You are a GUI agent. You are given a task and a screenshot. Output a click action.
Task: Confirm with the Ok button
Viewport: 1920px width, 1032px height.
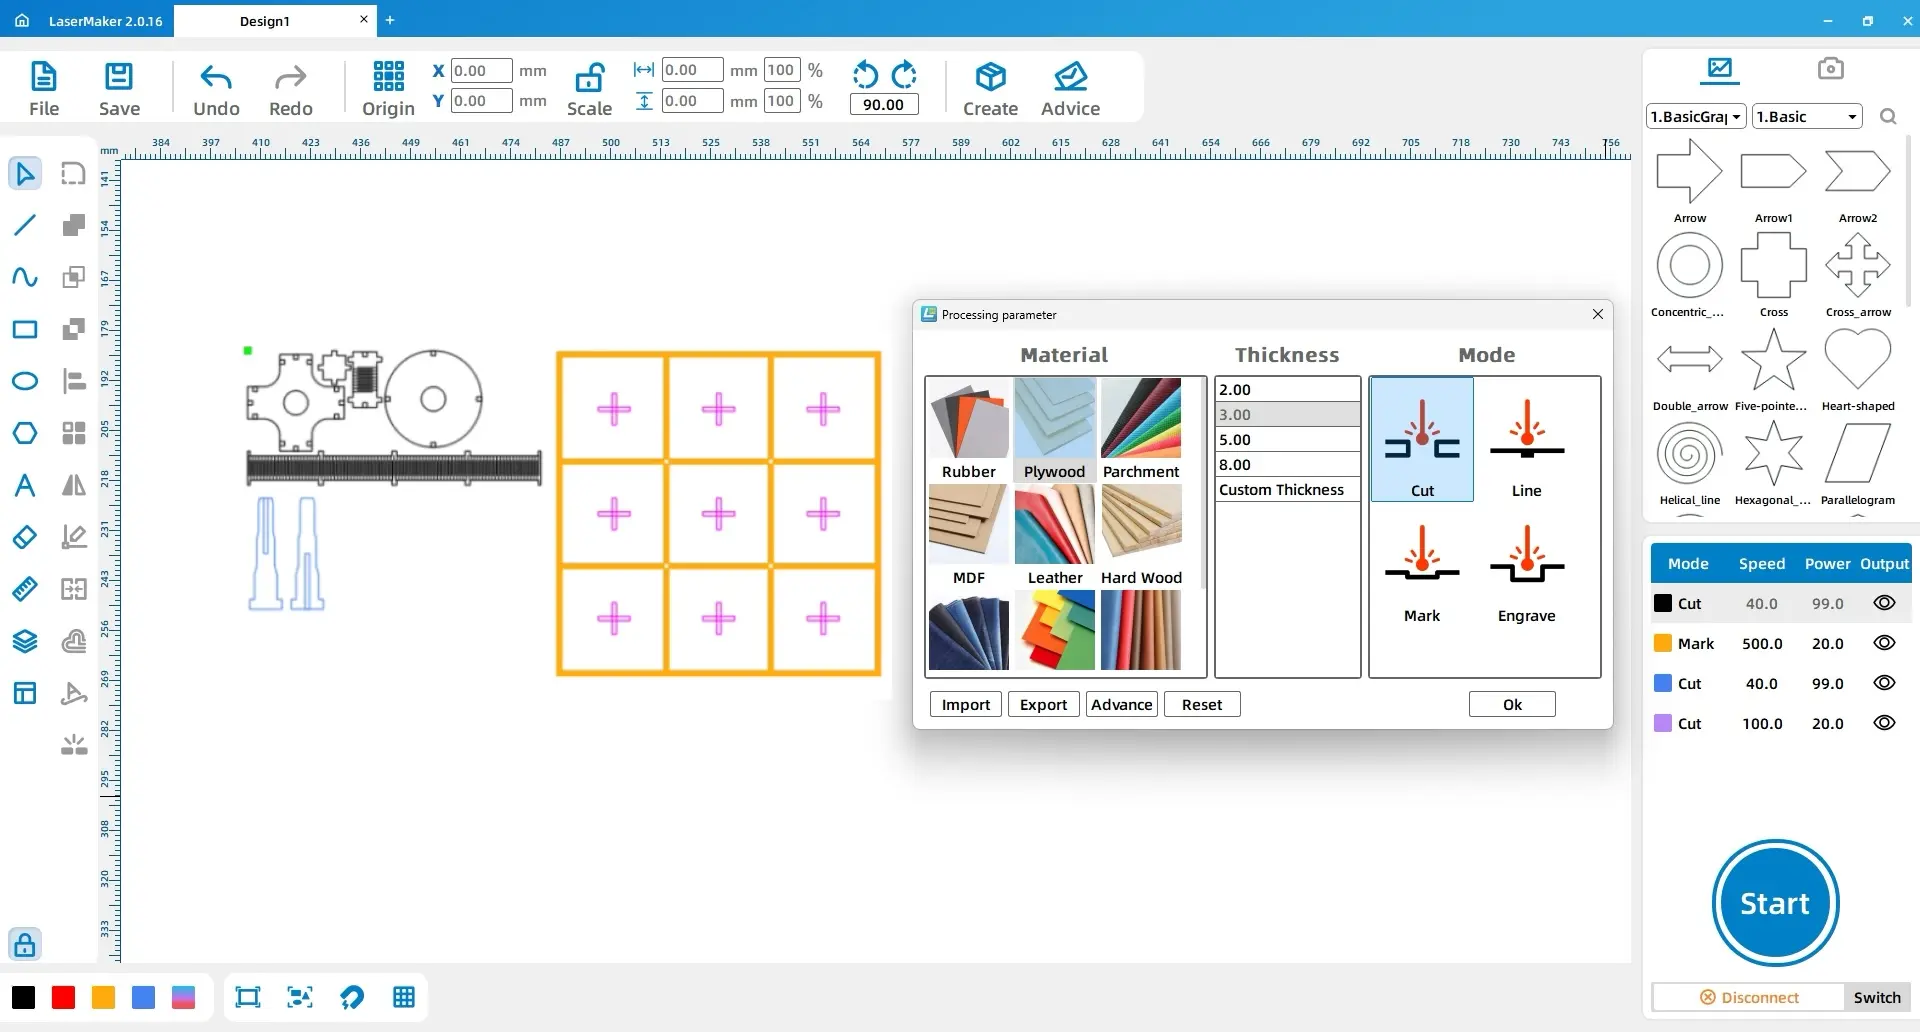tap(1512, 704)
